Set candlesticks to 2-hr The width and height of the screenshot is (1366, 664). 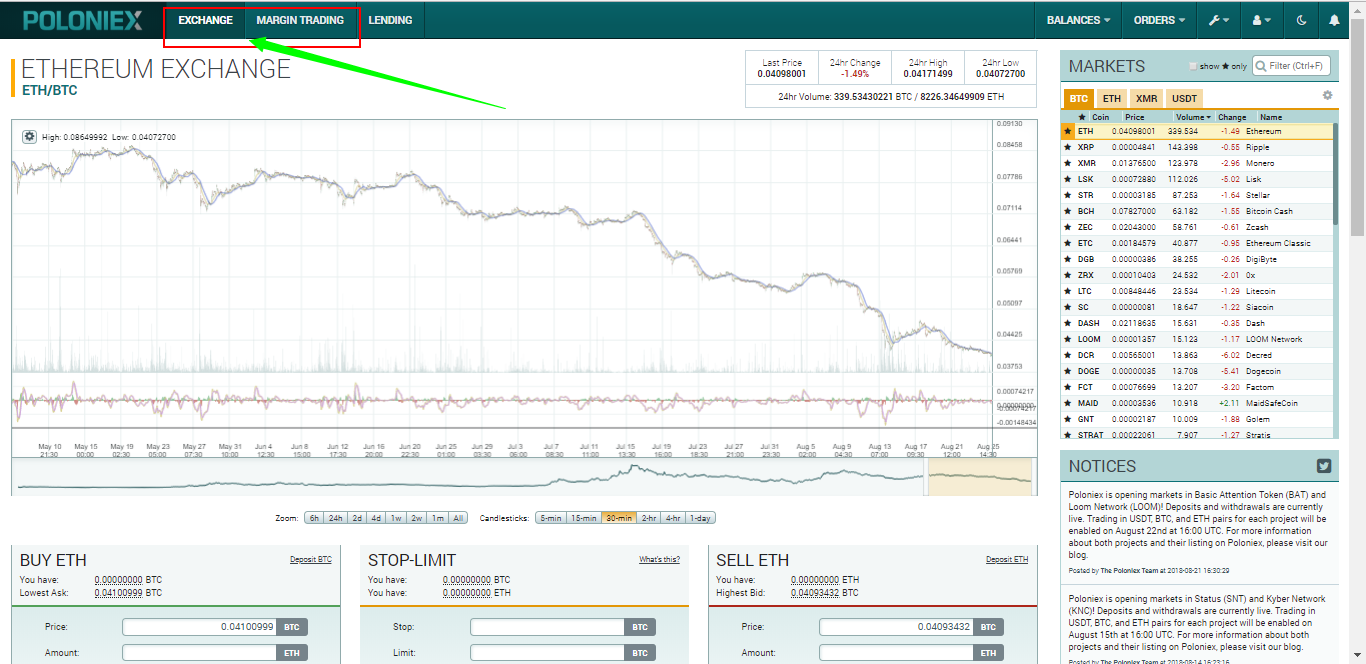649,518
